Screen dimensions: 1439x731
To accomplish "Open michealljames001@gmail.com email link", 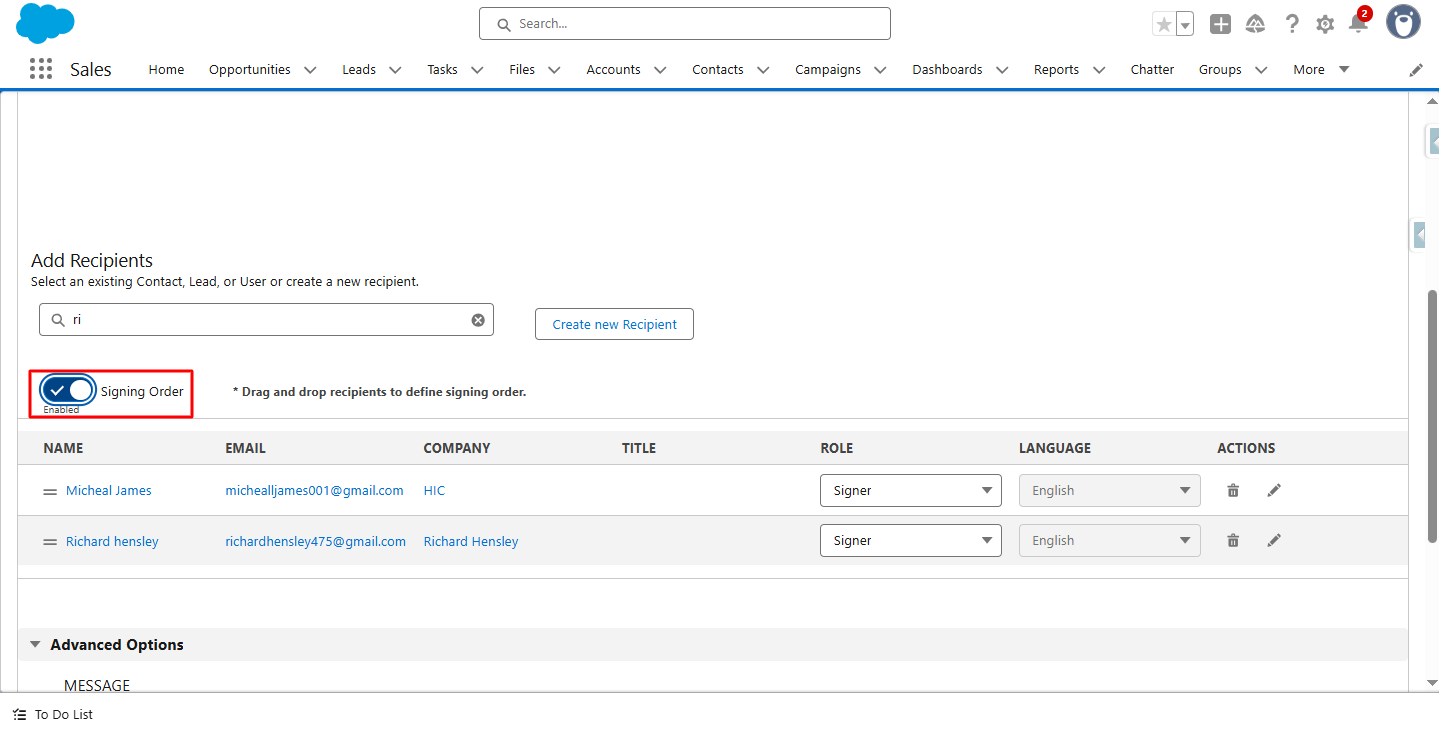I will (x=314, y=490).
